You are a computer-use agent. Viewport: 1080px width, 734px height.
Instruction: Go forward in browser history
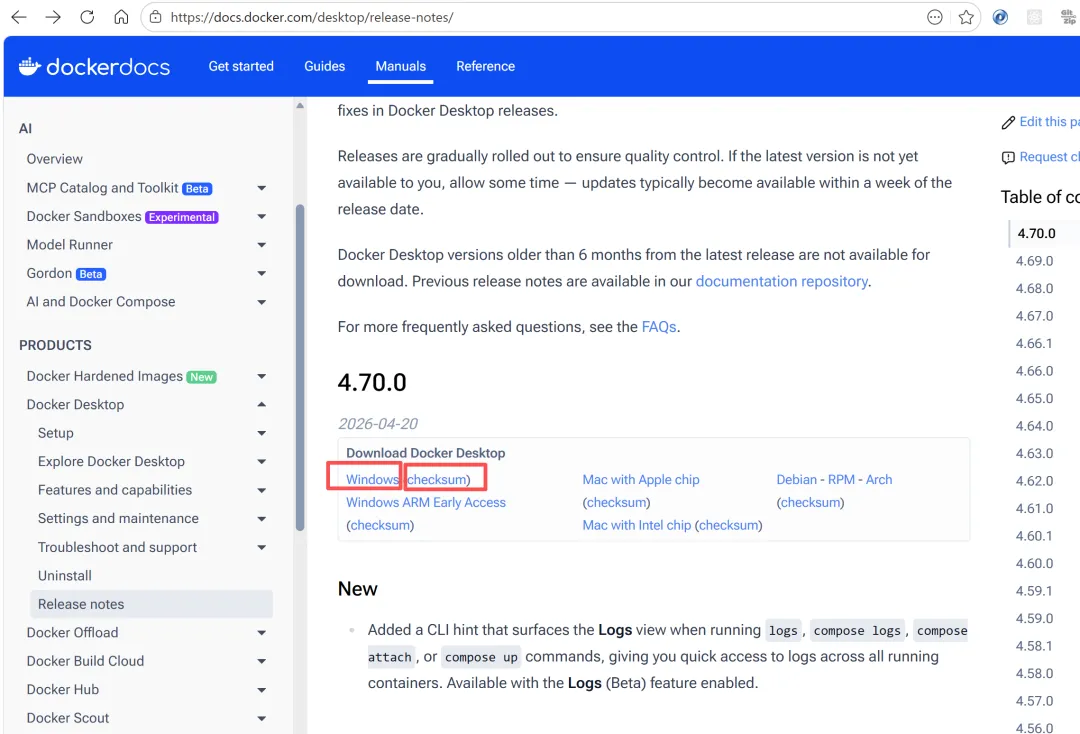click(53, 17)
